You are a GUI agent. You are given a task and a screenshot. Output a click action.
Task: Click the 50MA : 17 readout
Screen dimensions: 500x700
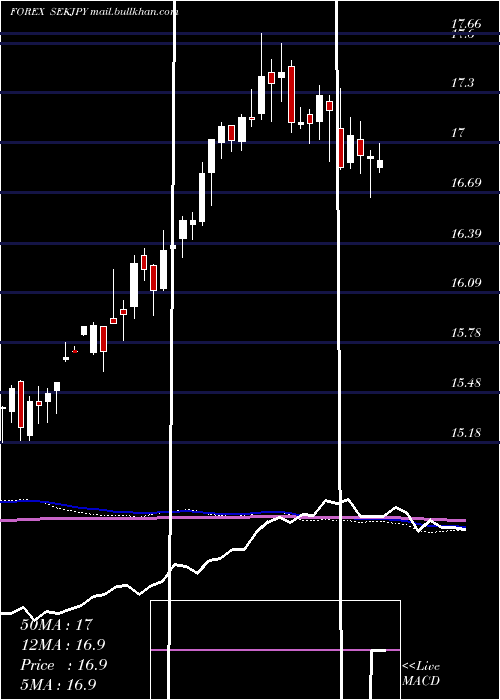(58, 625)
